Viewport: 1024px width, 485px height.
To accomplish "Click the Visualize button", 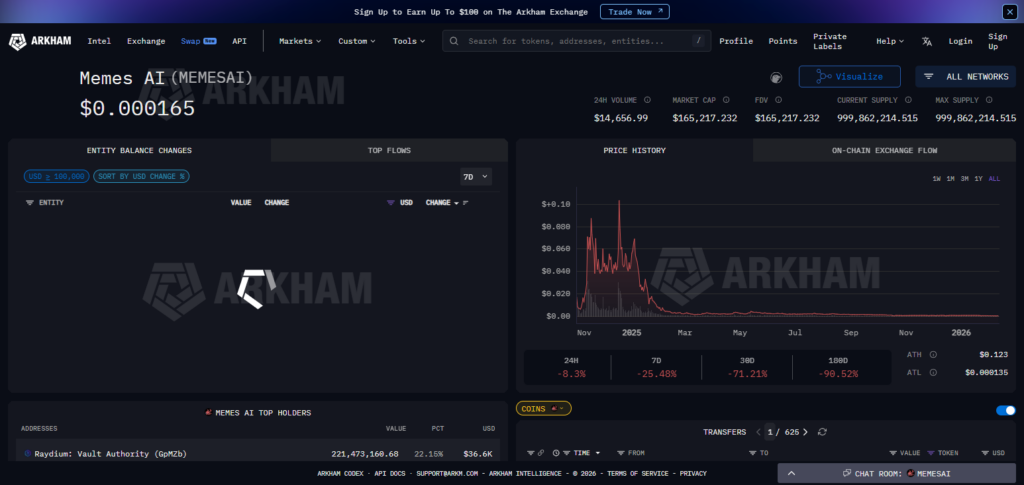I will [x=849, y=76].
